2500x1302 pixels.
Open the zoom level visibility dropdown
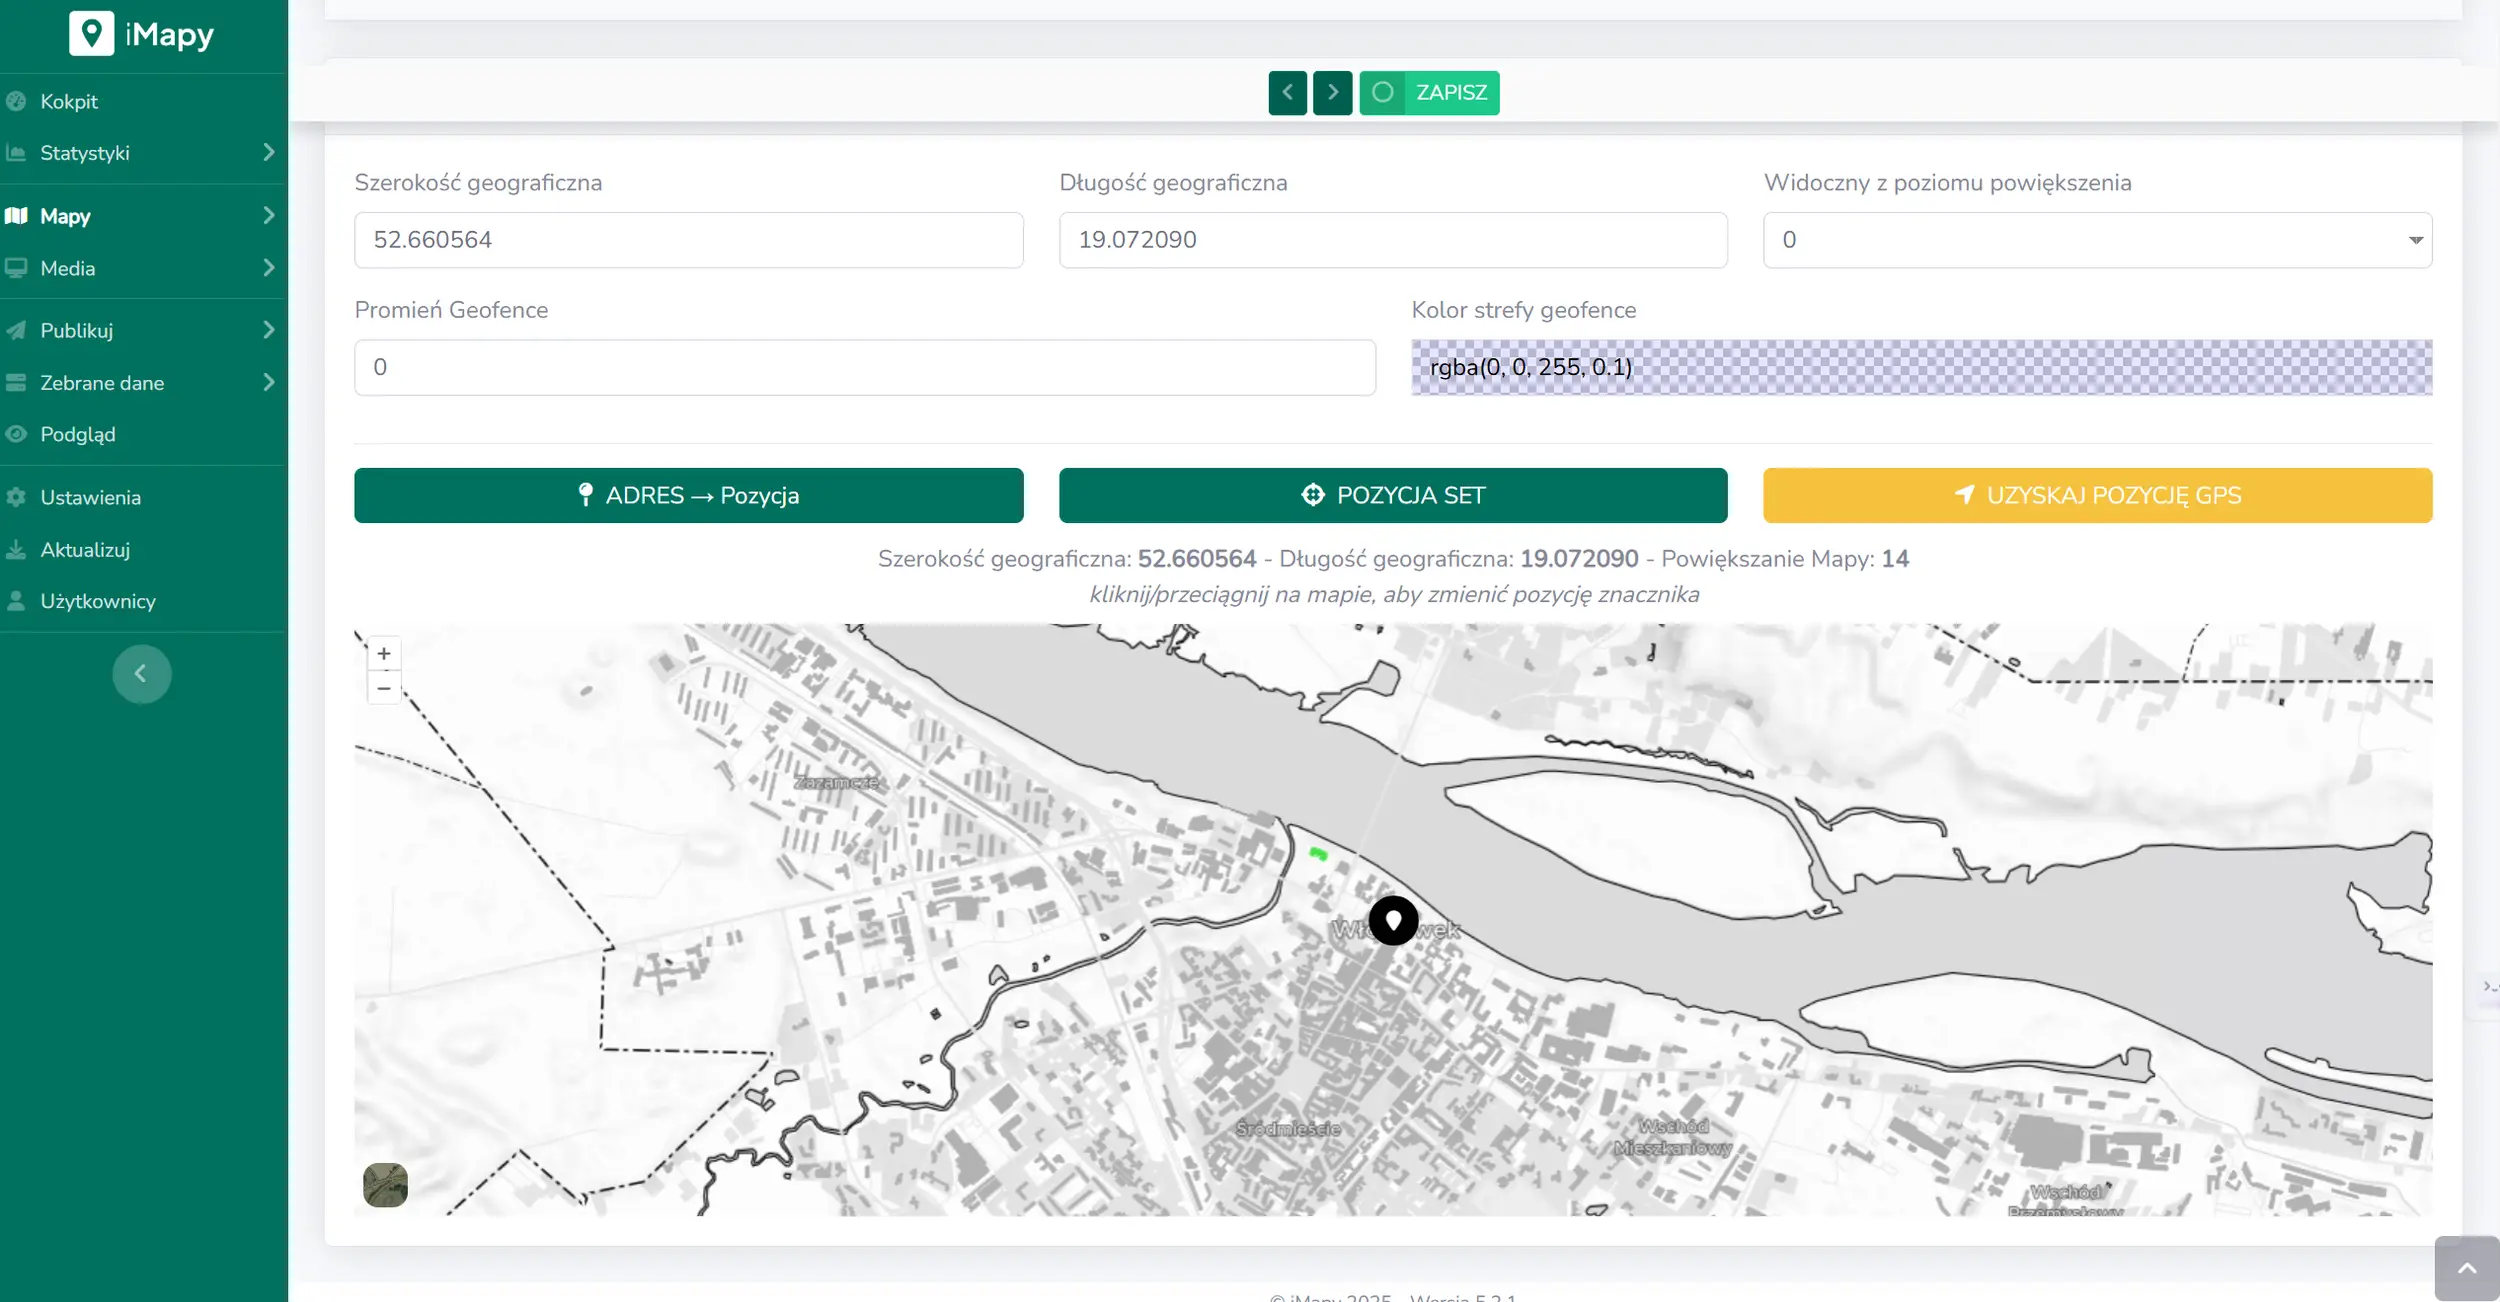coord(2097,240)
